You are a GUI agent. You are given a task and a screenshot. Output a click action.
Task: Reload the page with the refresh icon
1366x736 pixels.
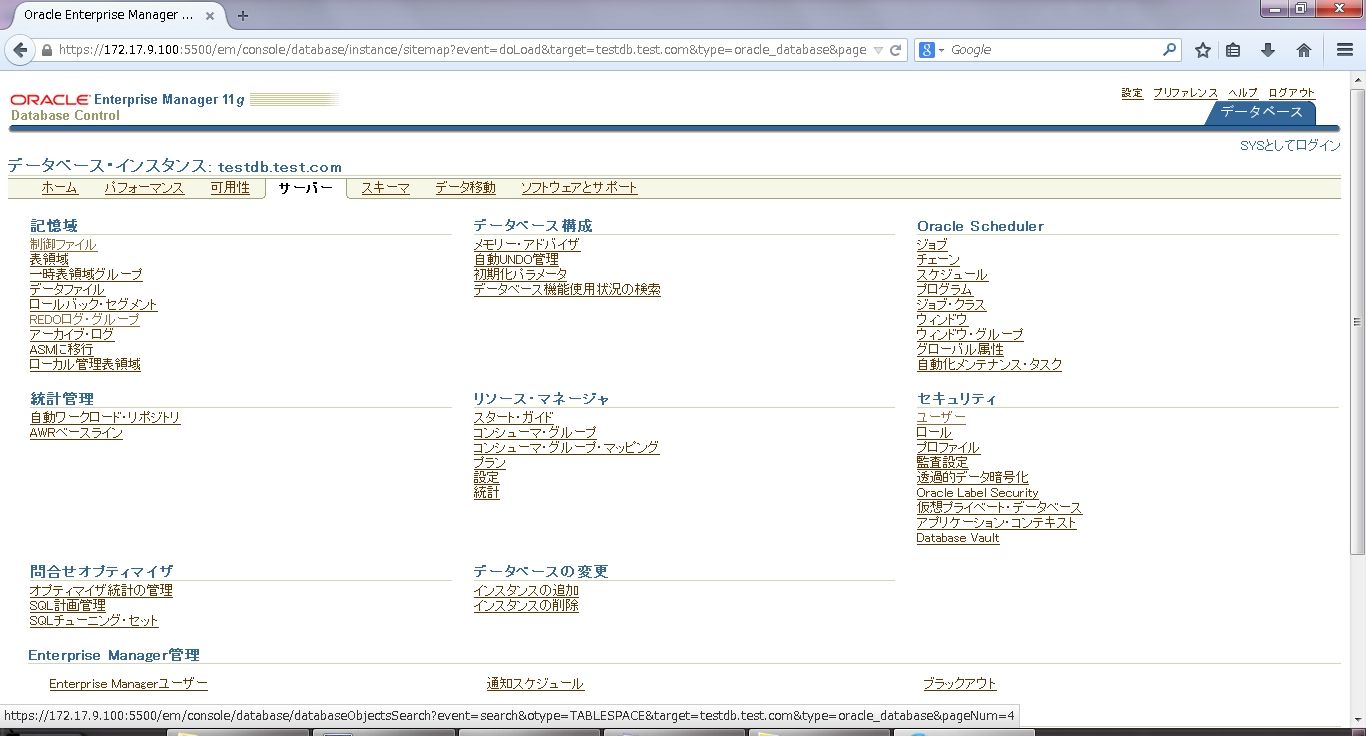[x=895, y=50]
